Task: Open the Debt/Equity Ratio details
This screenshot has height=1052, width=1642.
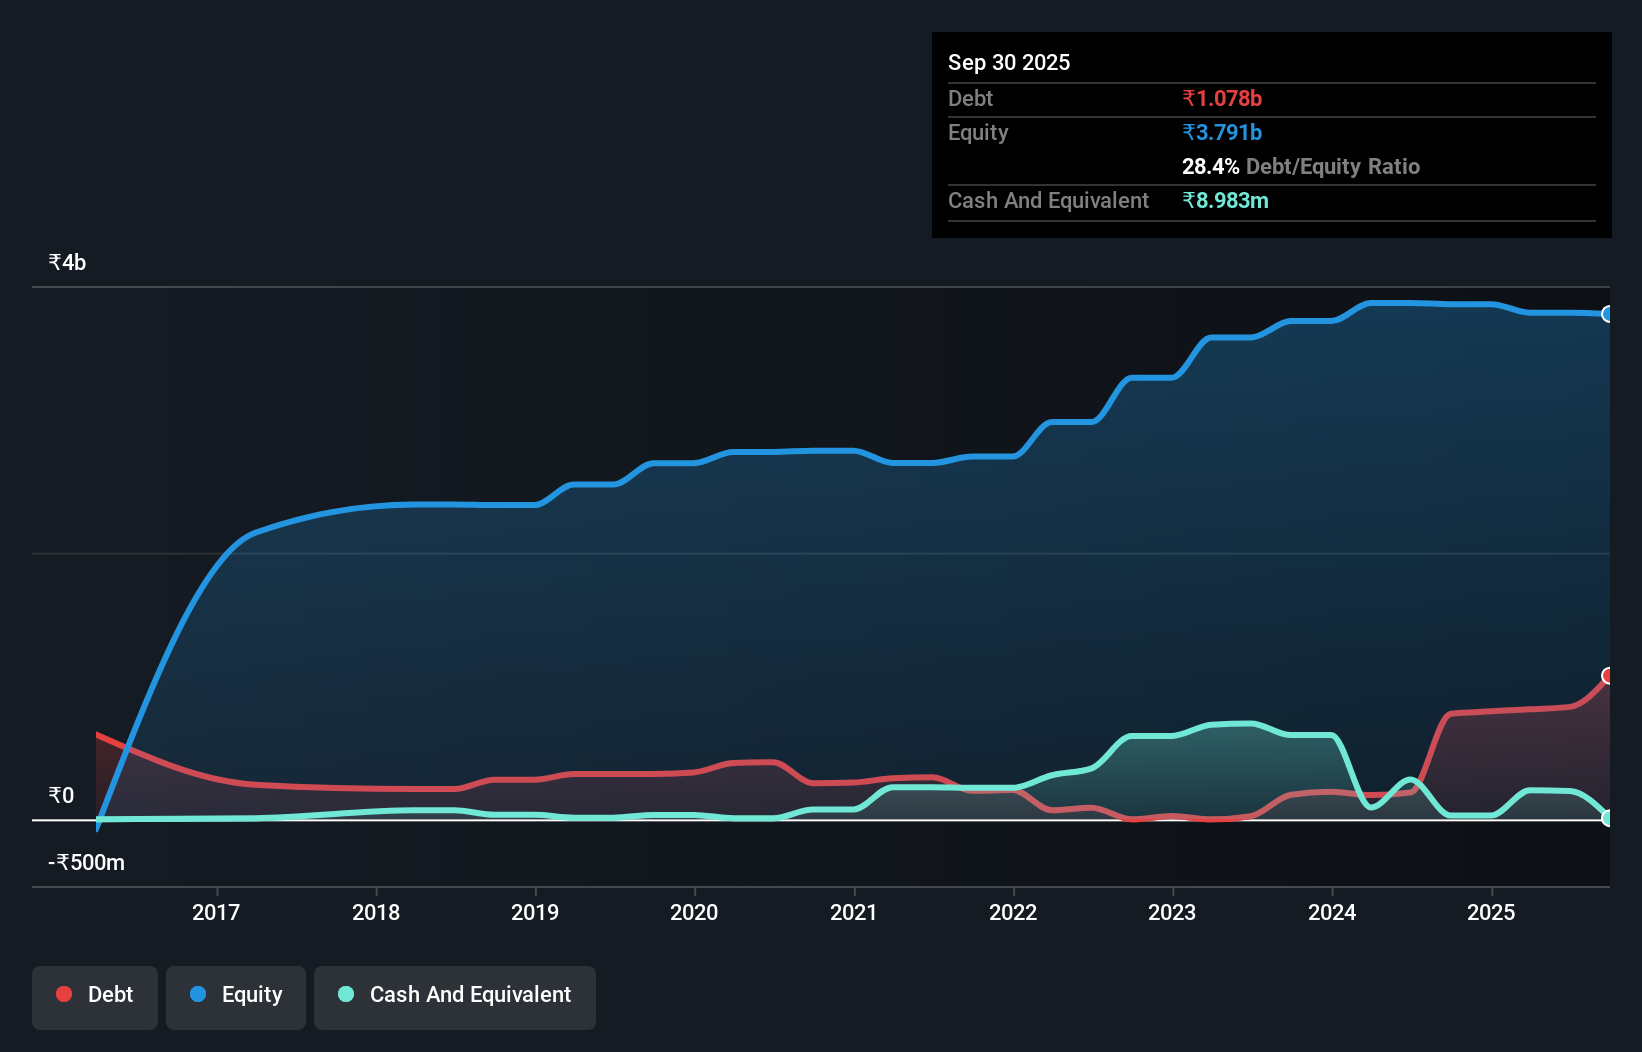Action: 1301,166
